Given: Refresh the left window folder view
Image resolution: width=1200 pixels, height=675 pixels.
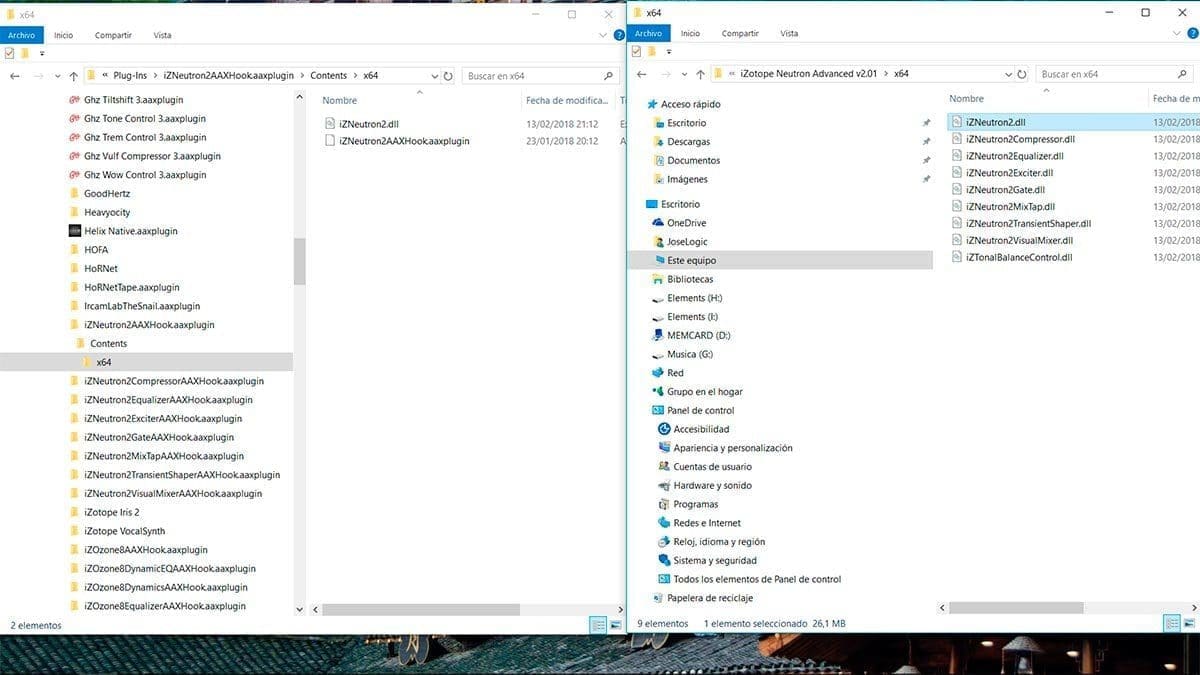Looking at the screenshot, I should point(448,76).
